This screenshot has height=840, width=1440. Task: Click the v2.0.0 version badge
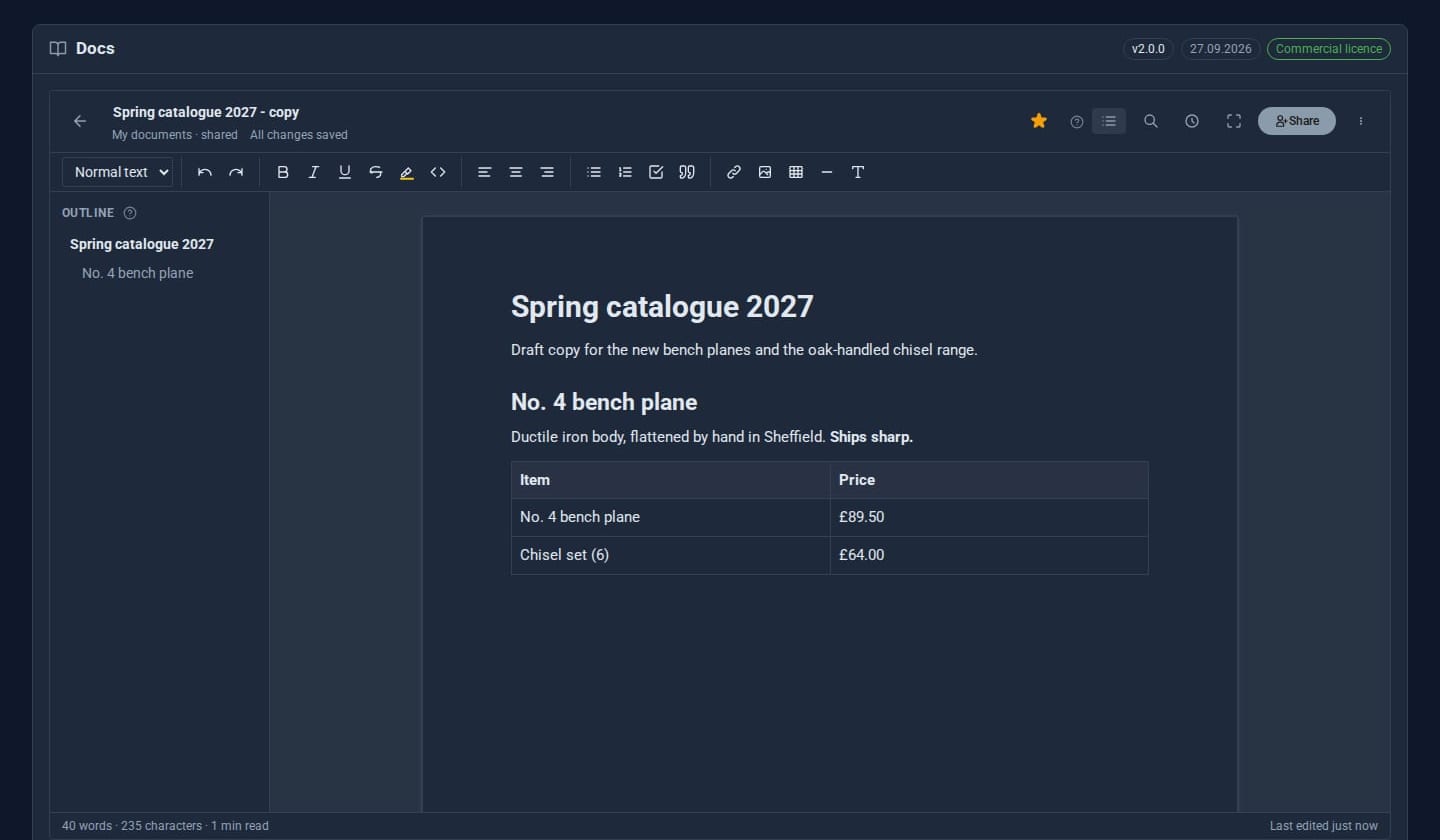tap(1148, 49)
